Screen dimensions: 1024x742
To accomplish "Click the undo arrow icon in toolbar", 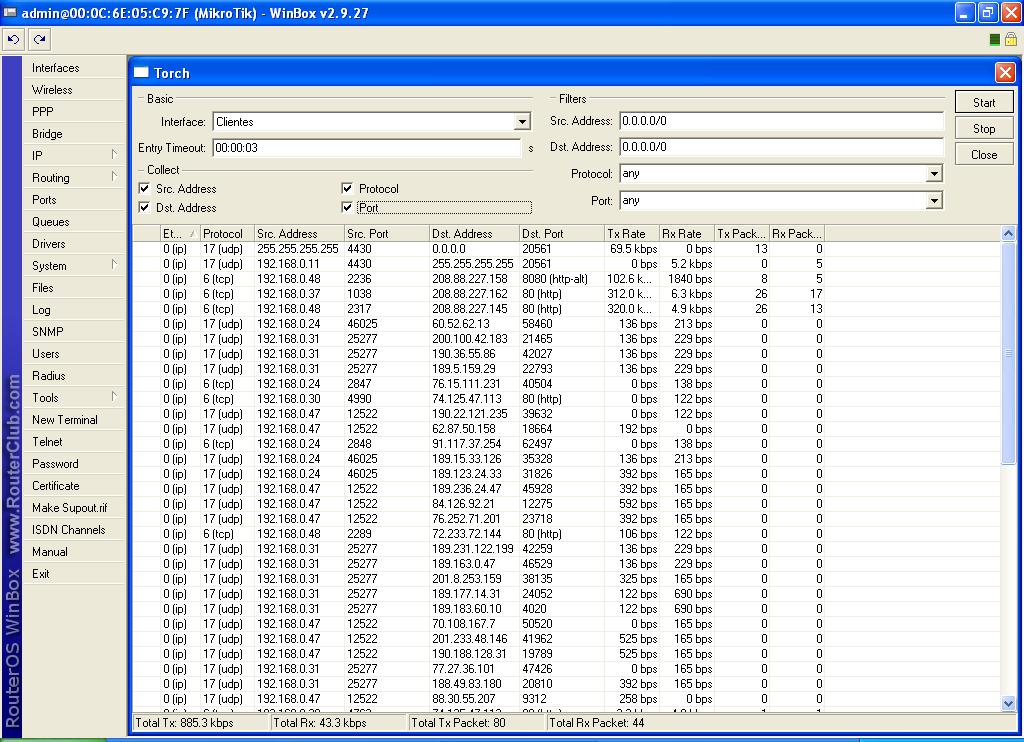I will pyautogui.click(x=13, y=39).
